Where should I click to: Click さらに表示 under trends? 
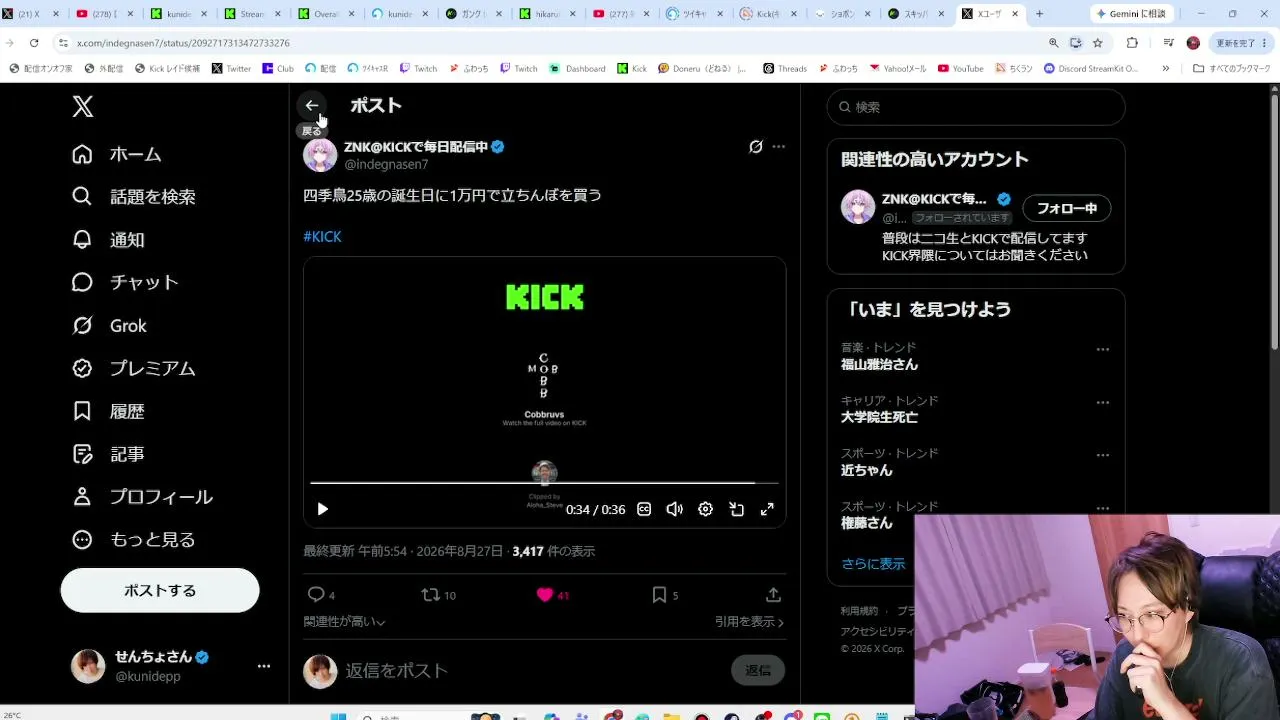873,564
